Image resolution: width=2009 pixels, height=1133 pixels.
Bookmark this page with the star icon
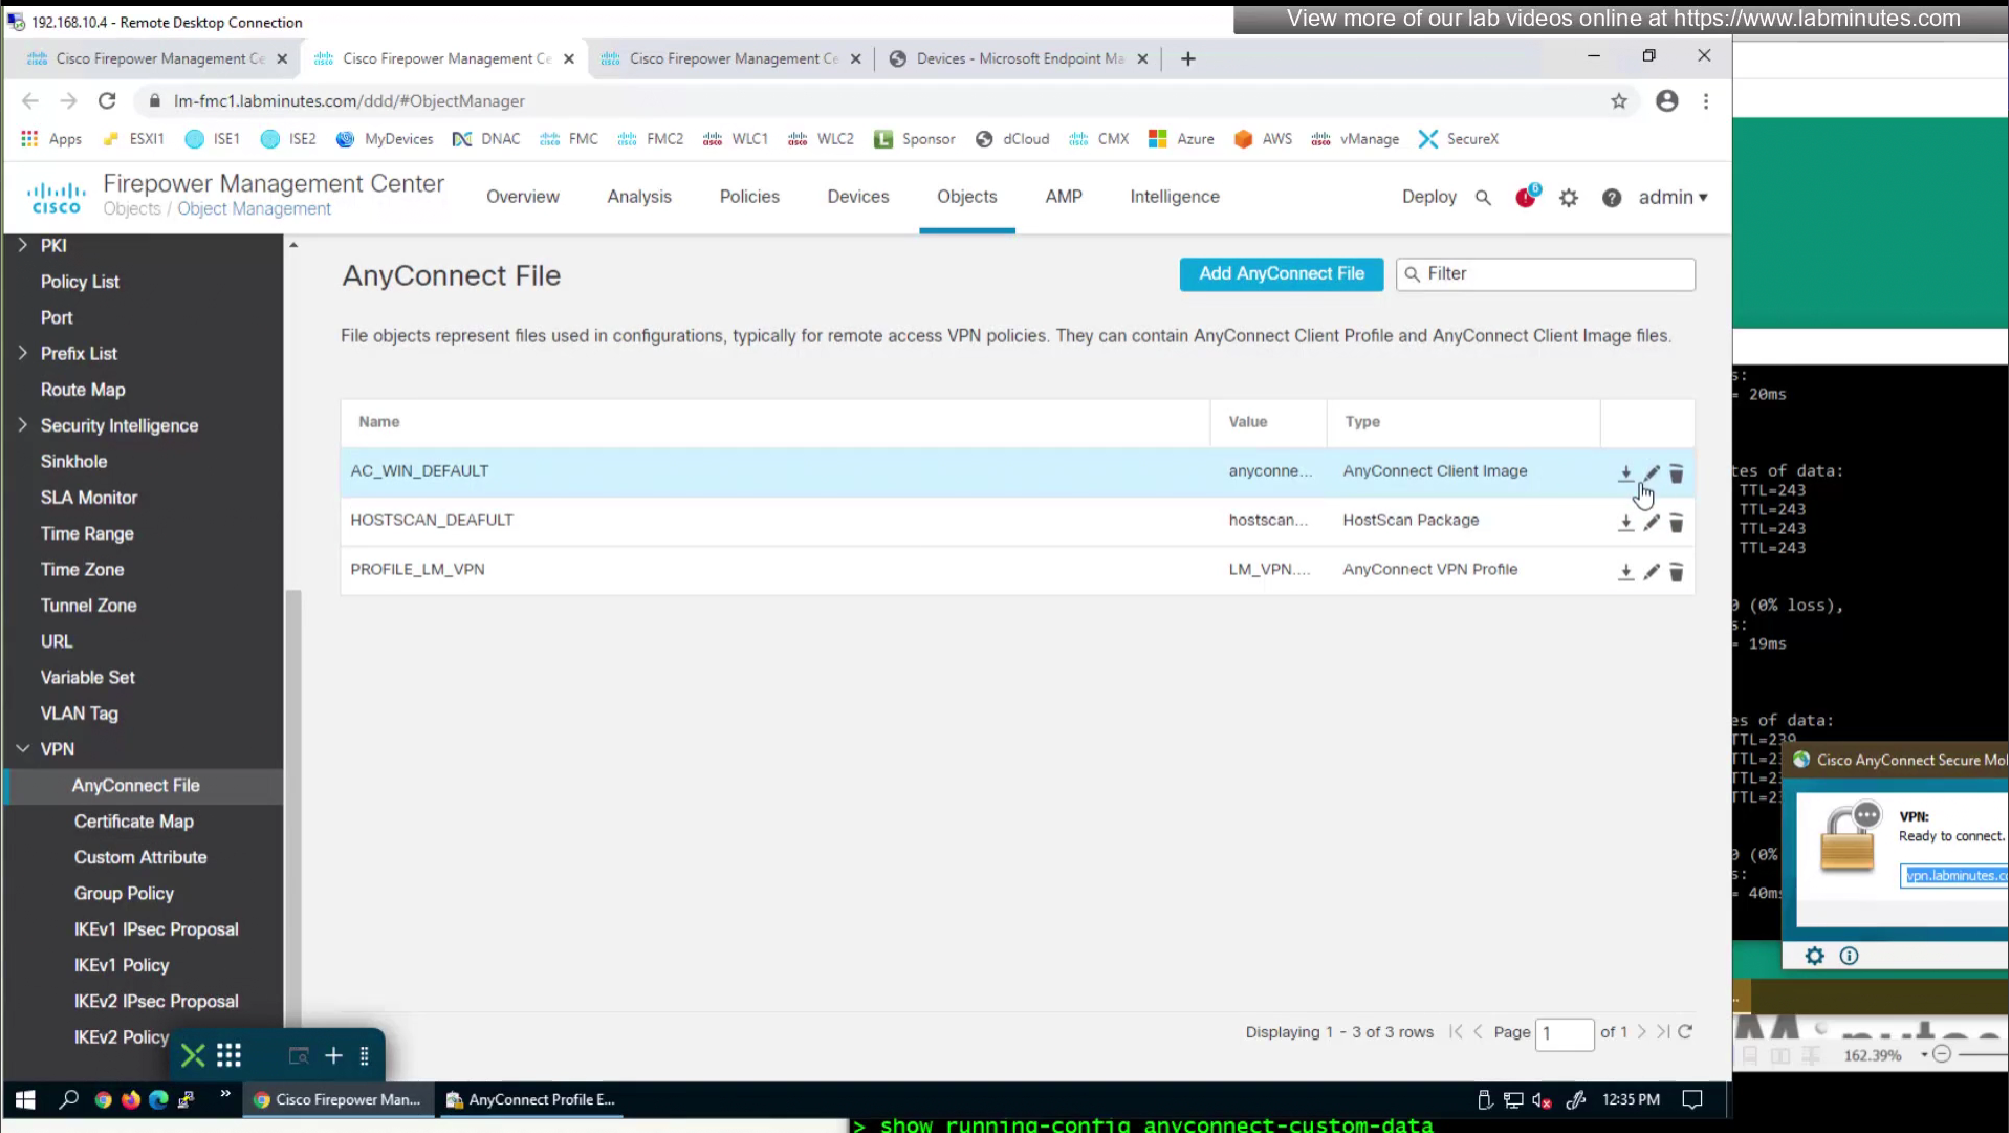point(1618,101)
